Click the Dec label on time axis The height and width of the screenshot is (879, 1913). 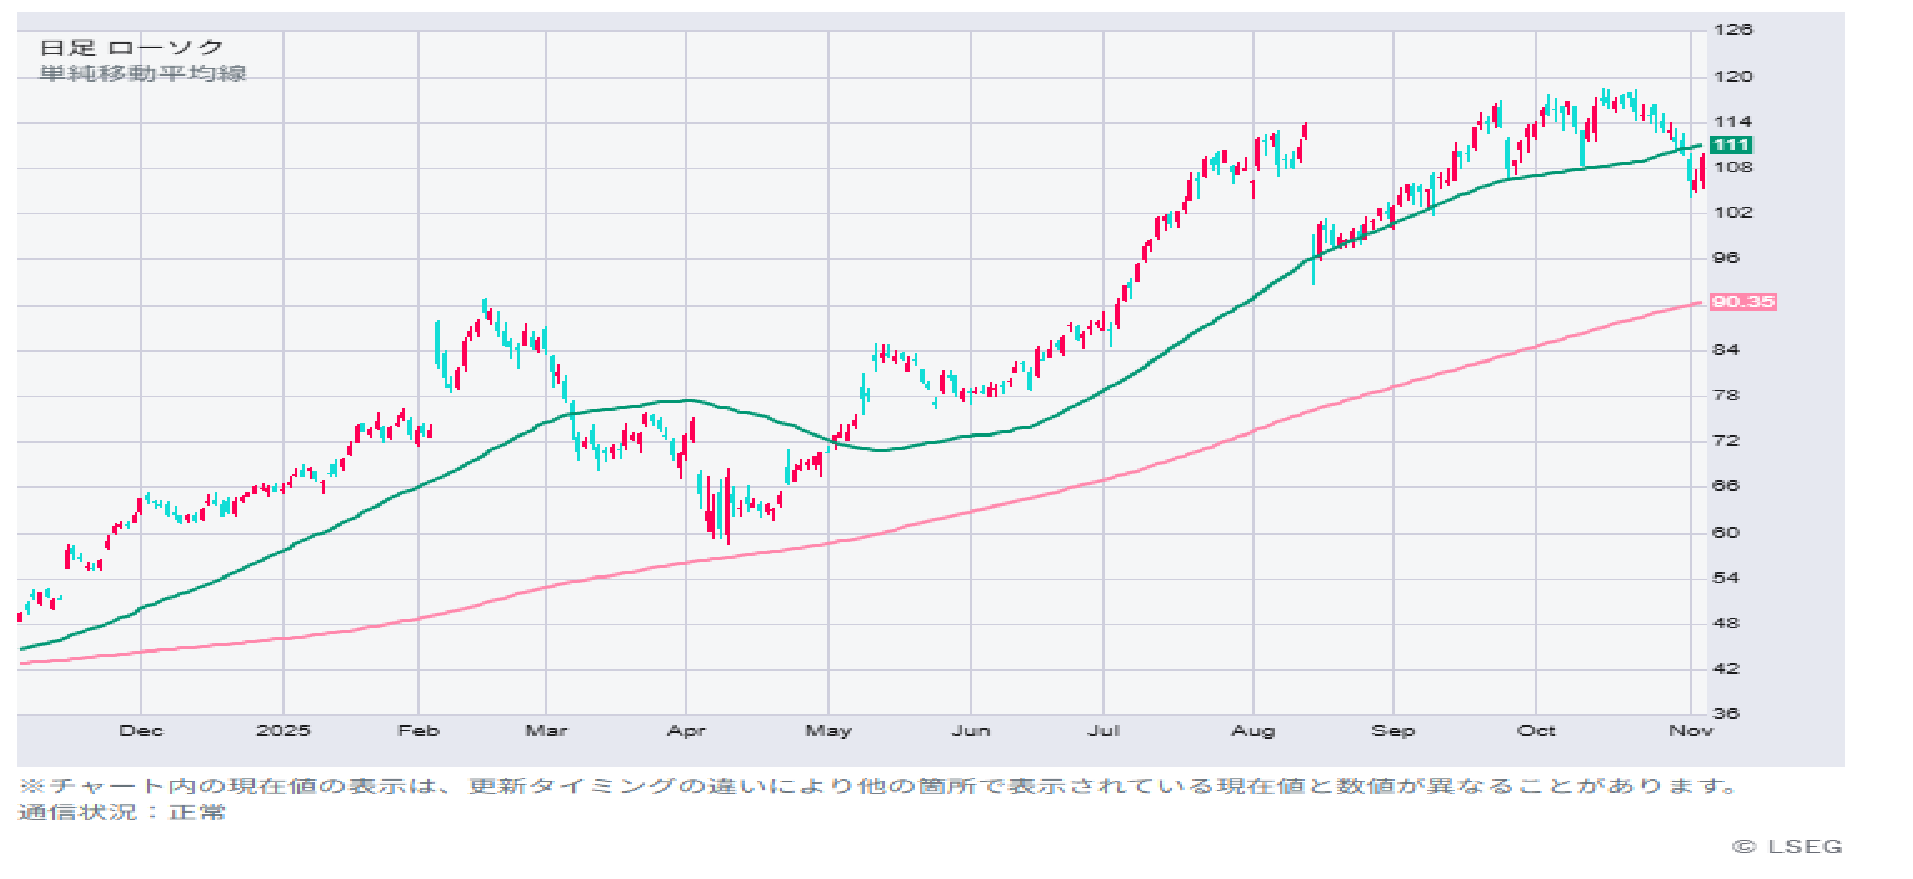(x=141, y=731)
